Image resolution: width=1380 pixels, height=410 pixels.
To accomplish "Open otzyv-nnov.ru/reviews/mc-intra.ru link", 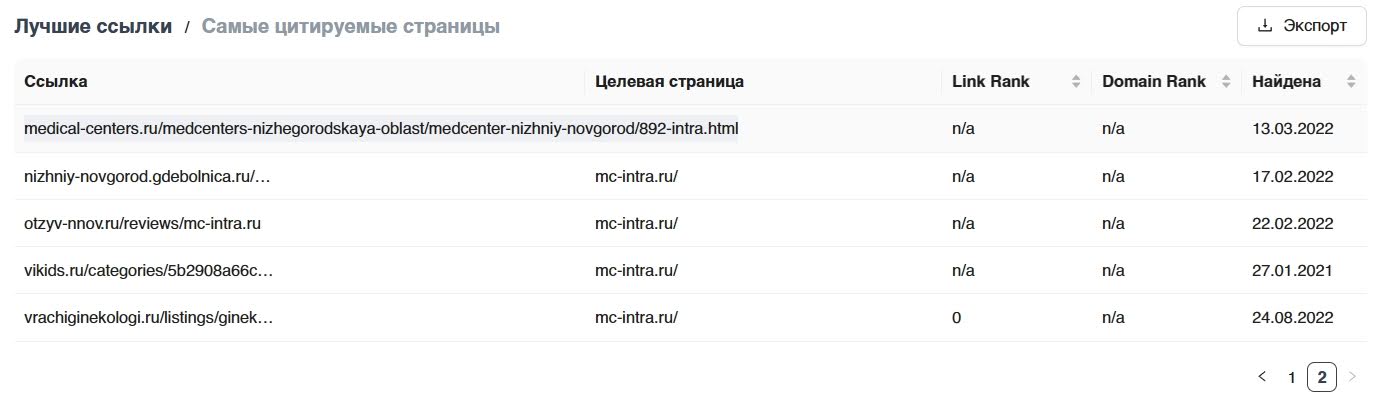I will pyautogui.click(x=142, y=224).
